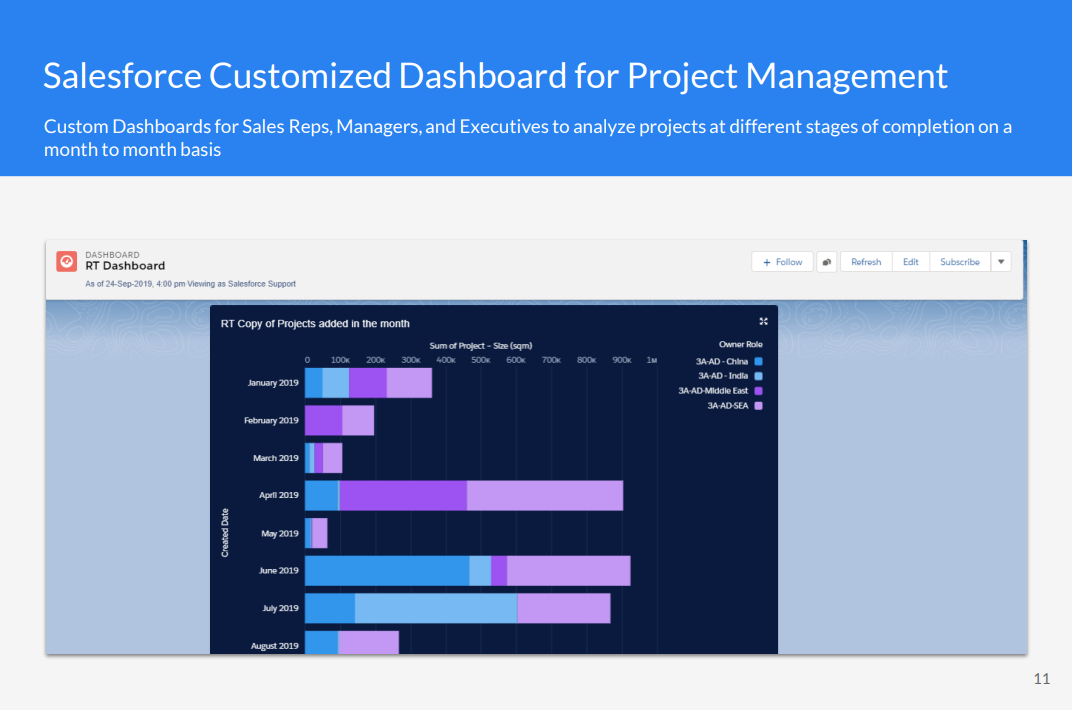Click the RT Dashboard title
This screenshot has width=1072, height=710.
(125, 266)
